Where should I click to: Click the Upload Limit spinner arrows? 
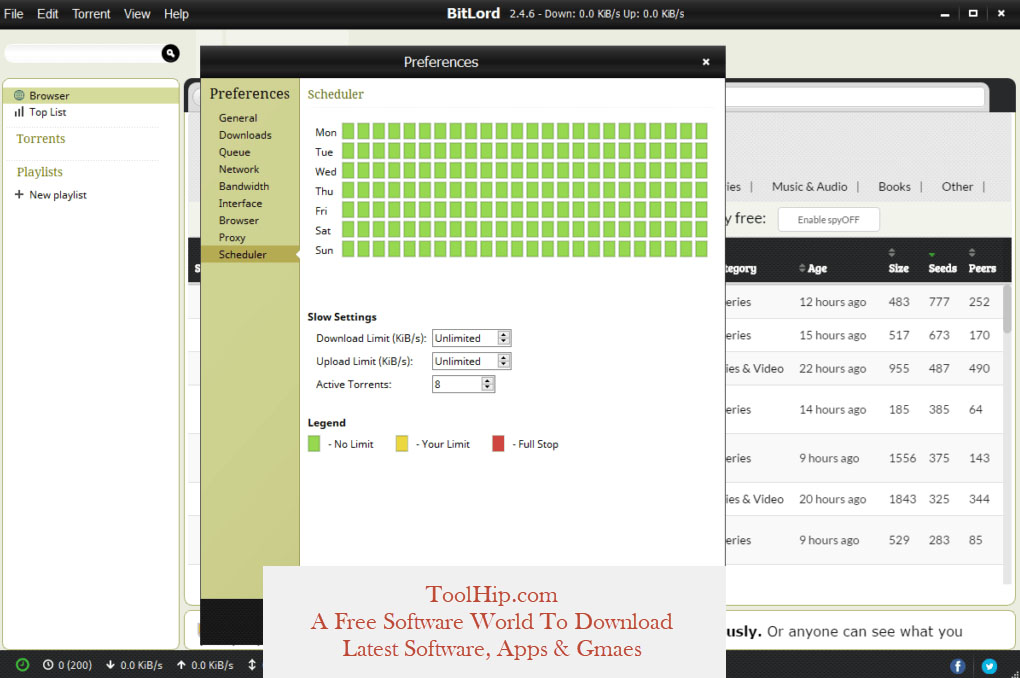(503, 361)
